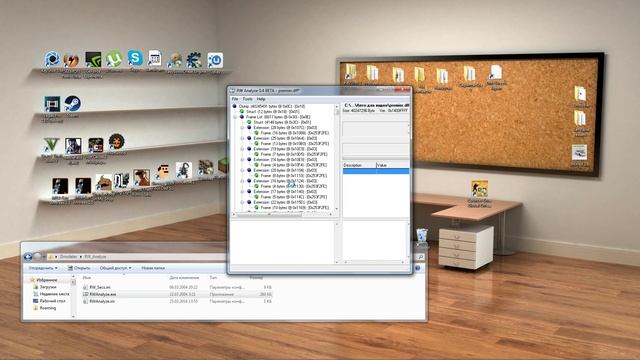Select the Daemon Tools lightning icon

[71, 61]
